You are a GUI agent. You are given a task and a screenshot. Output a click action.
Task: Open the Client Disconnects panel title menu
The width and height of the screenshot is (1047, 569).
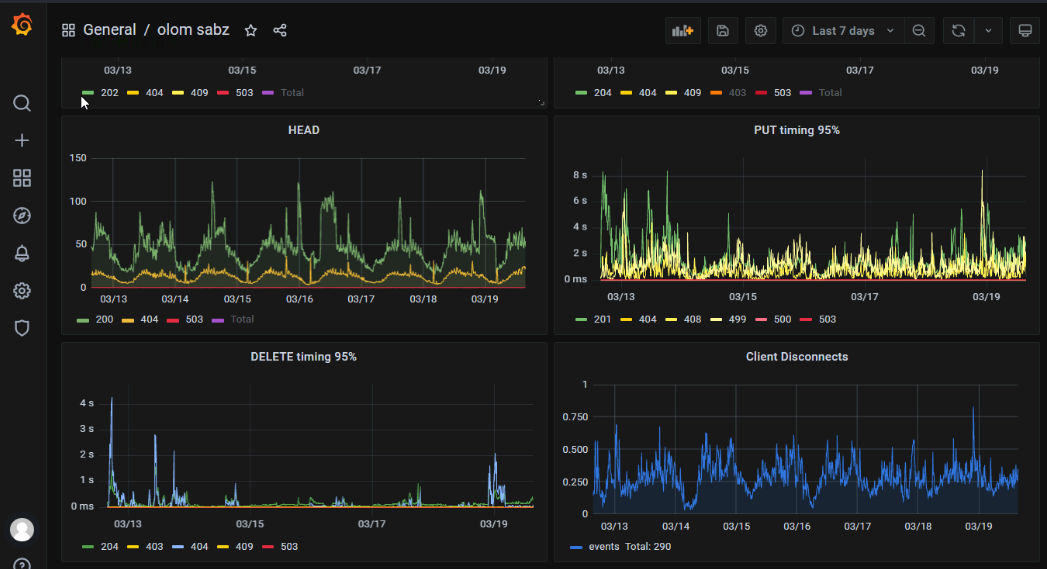[x=796, y=357]
